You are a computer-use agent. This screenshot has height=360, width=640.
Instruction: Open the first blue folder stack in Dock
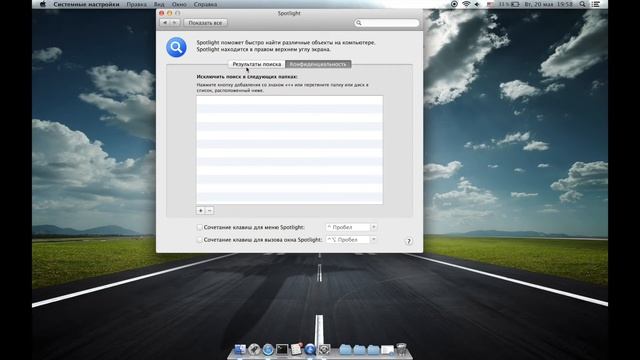345,349
